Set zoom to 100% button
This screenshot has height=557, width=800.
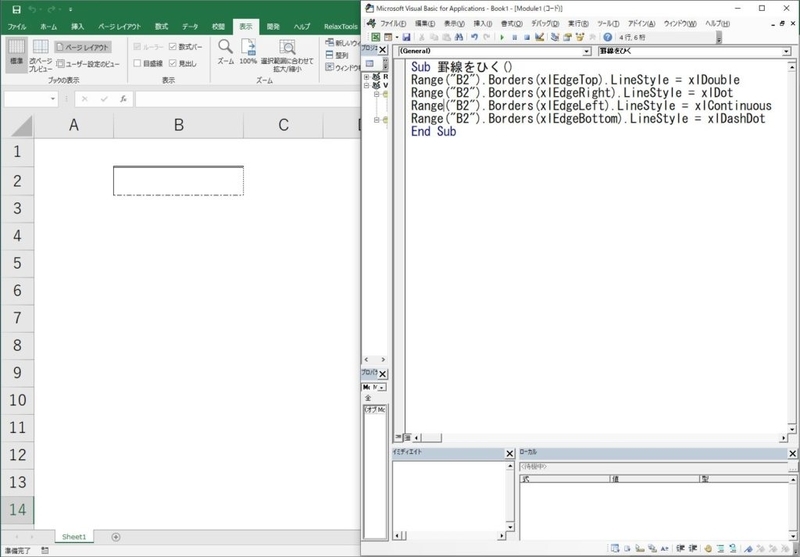tap(248, 52)
